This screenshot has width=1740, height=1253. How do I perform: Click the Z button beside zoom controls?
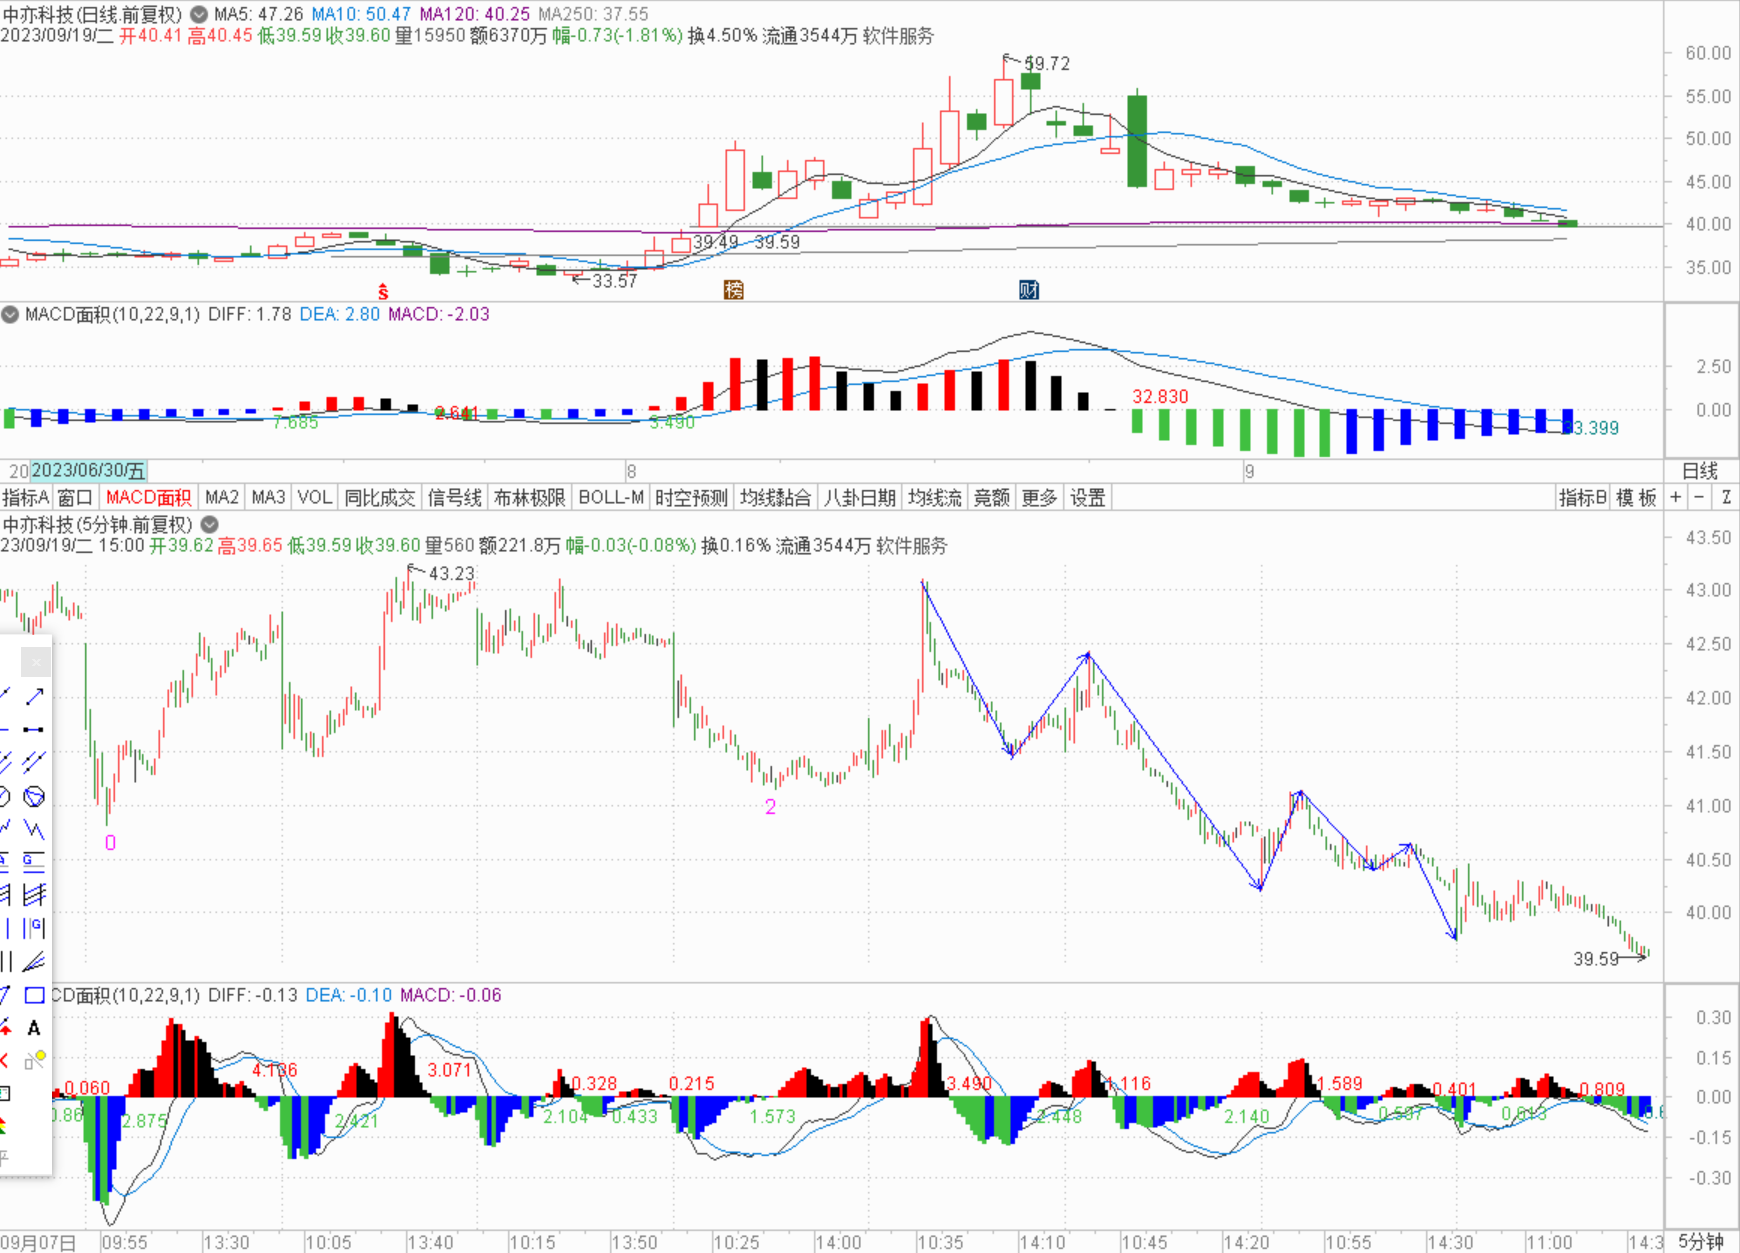pos(1726,497)
